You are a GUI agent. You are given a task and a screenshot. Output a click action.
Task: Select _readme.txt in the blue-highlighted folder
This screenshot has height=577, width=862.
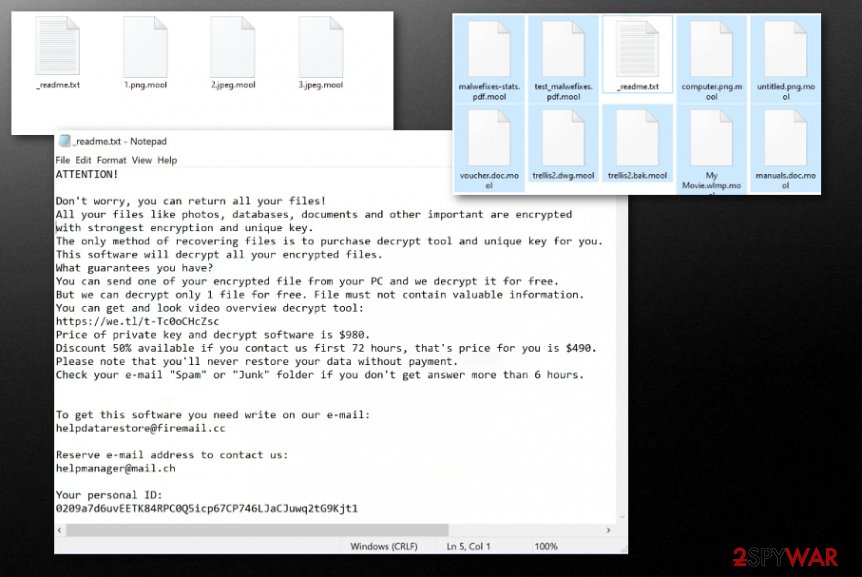(x=638, y=55)
